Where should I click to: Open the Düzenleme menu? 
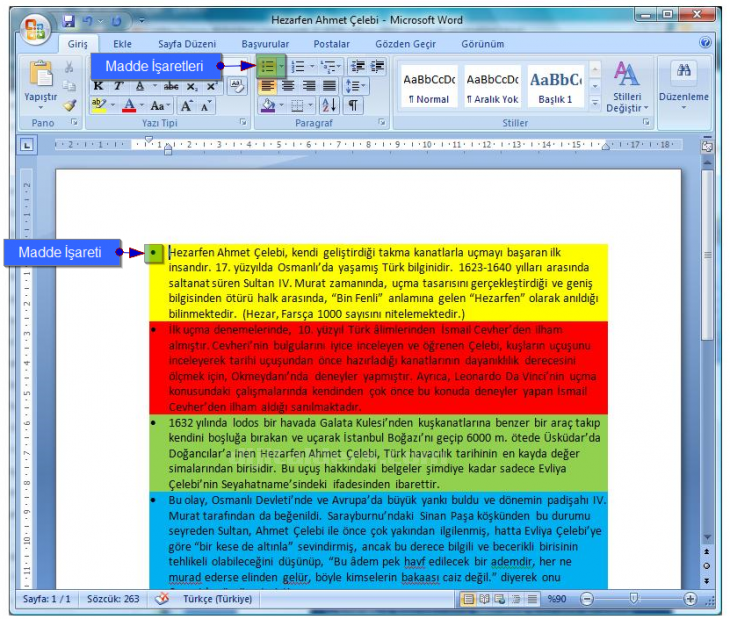(683, 87)
